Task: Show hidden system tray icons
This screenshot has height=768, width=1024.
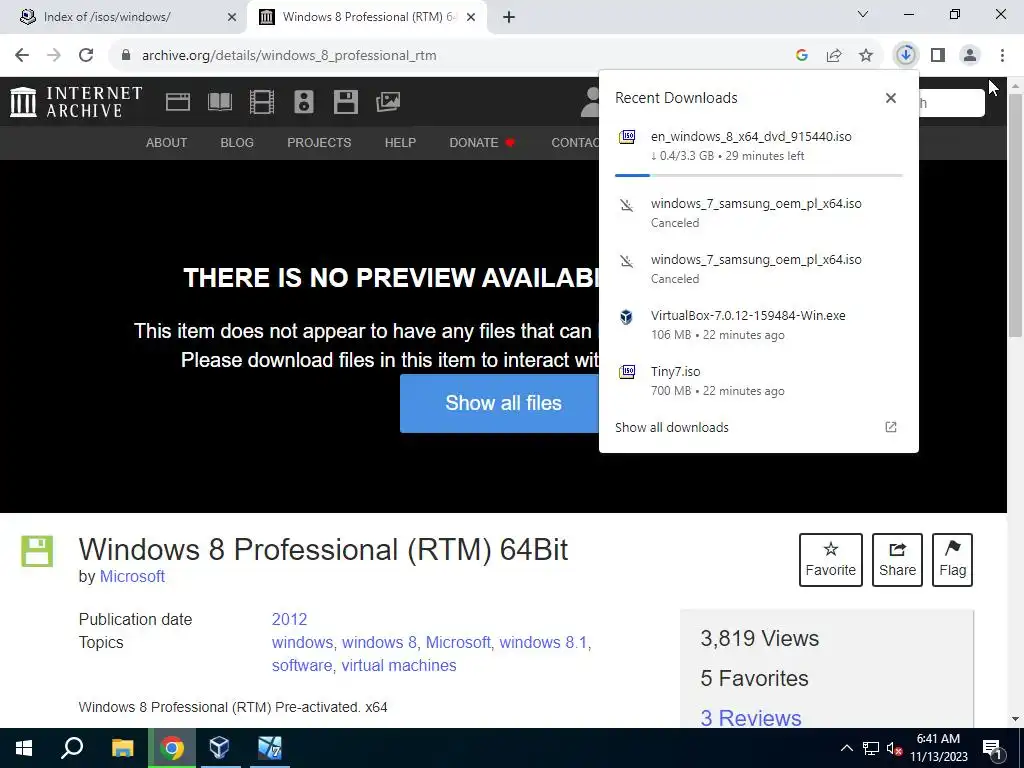Action: pos(846,748)
